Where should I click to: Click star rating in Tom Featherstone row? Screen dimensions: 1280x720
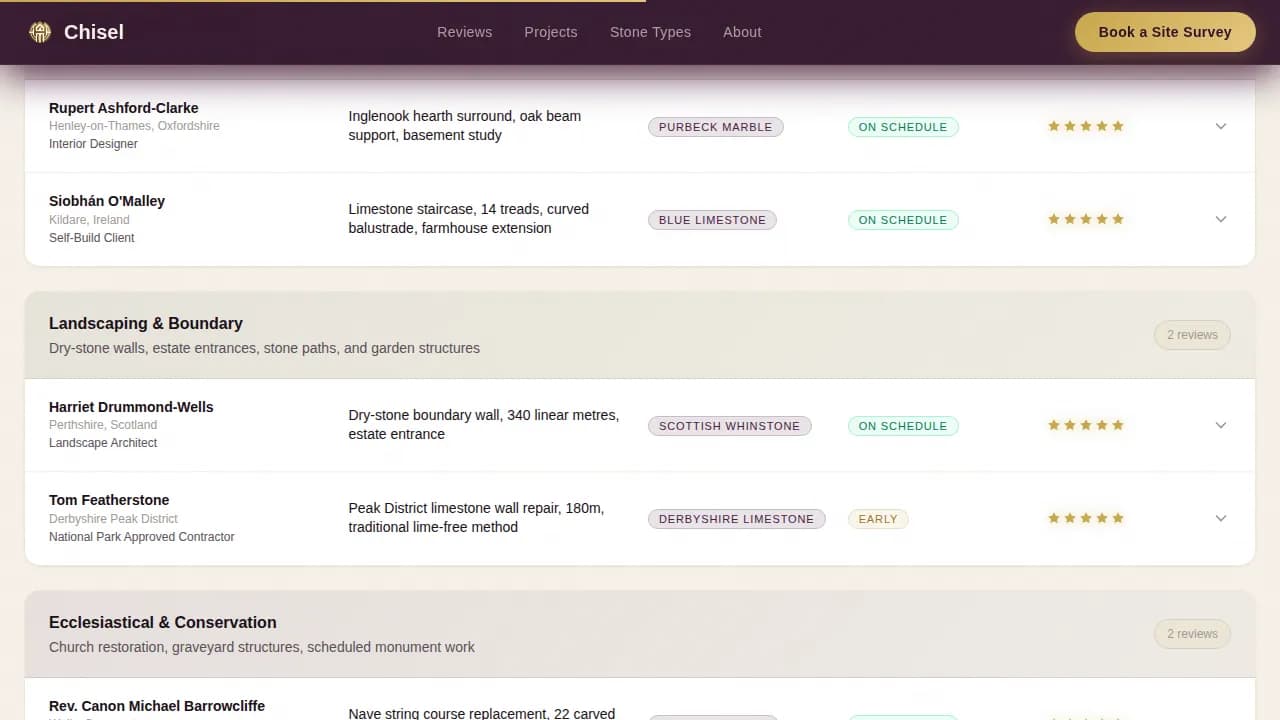point(1086,518)
